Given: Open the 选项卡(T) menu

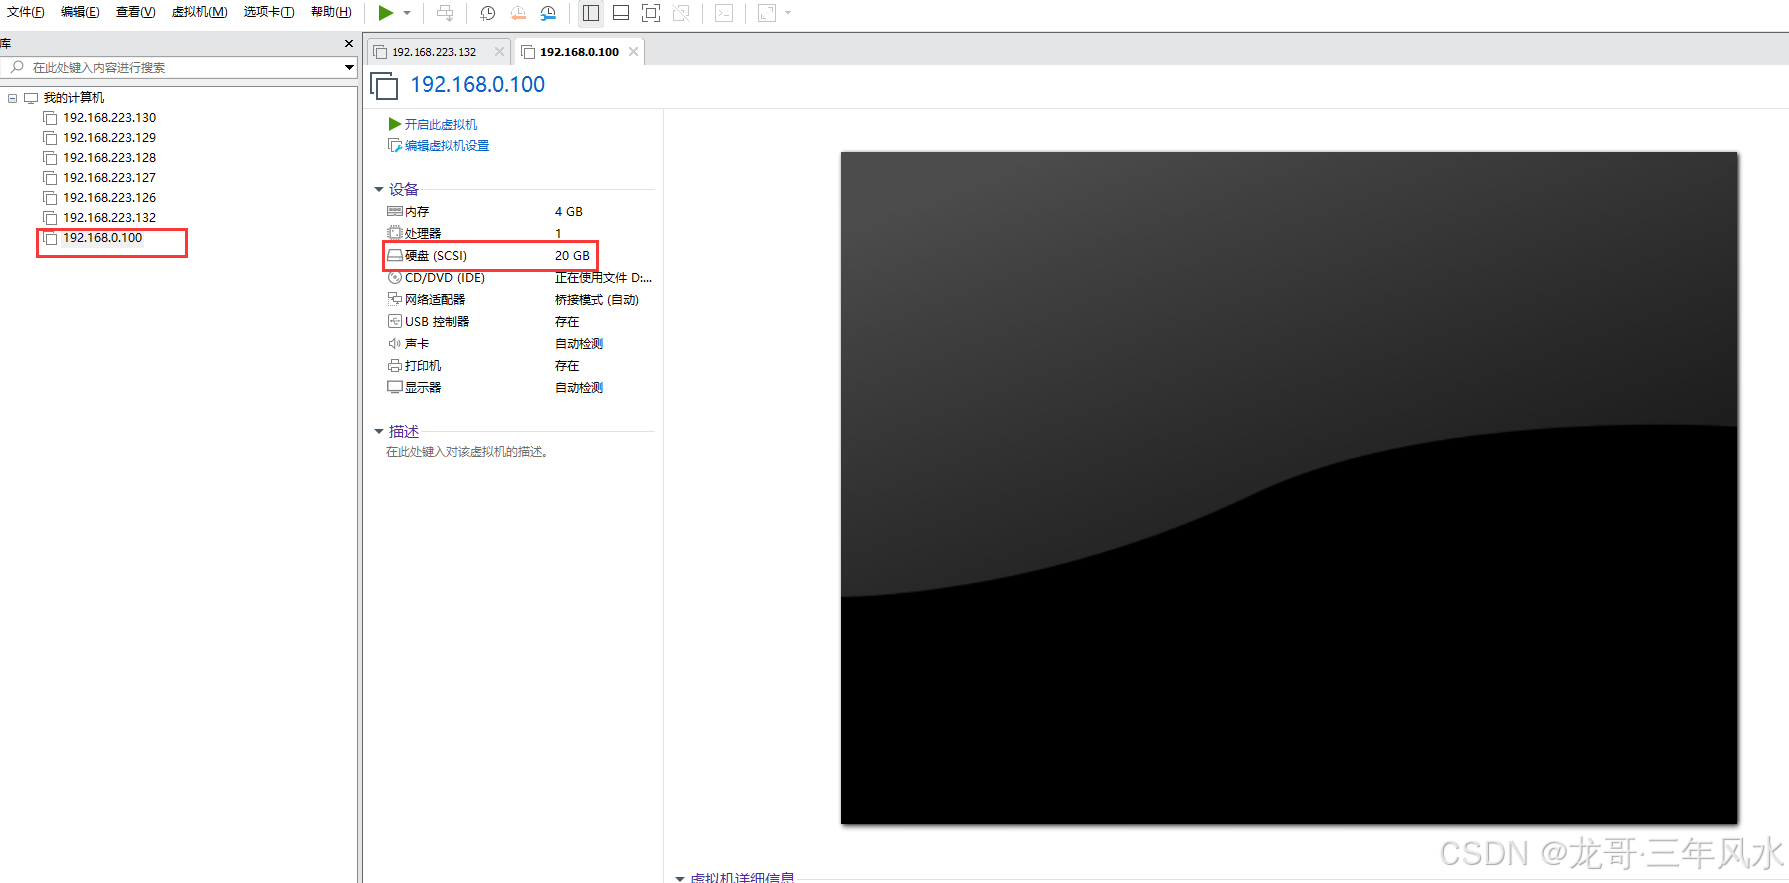Looking at the screenshot, I should (269, 12).
